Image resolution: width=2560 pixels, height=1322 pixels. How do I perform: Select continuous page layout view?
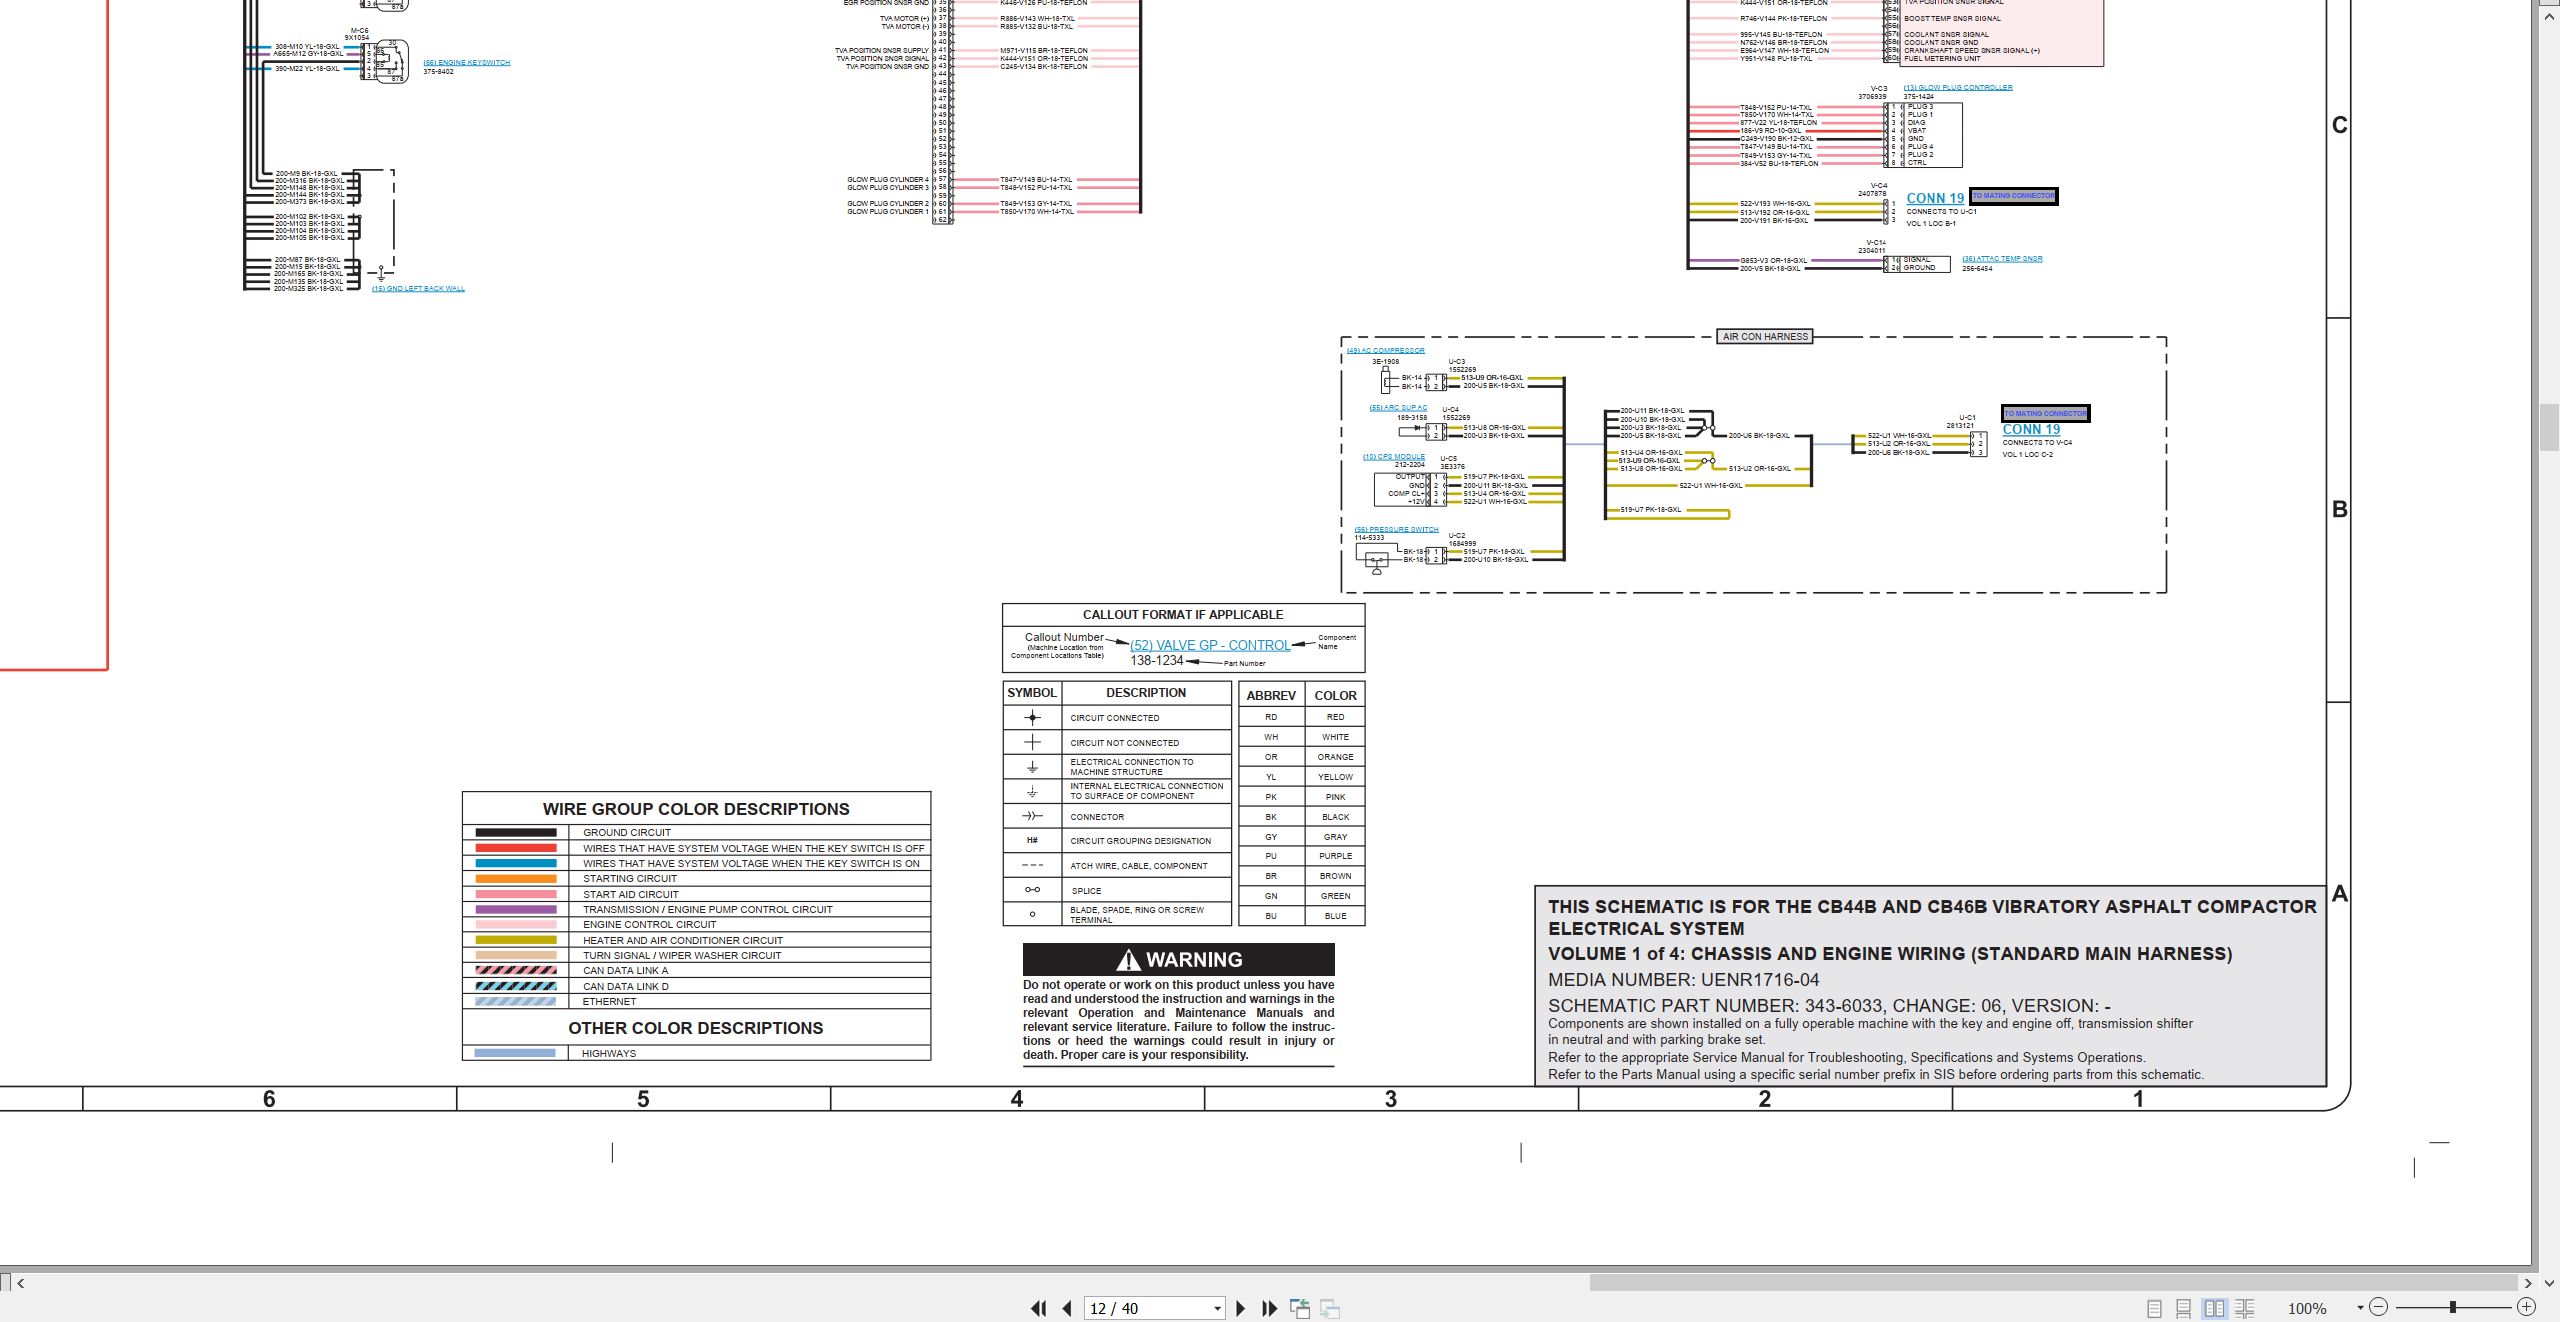[x=2184, y=1308]
